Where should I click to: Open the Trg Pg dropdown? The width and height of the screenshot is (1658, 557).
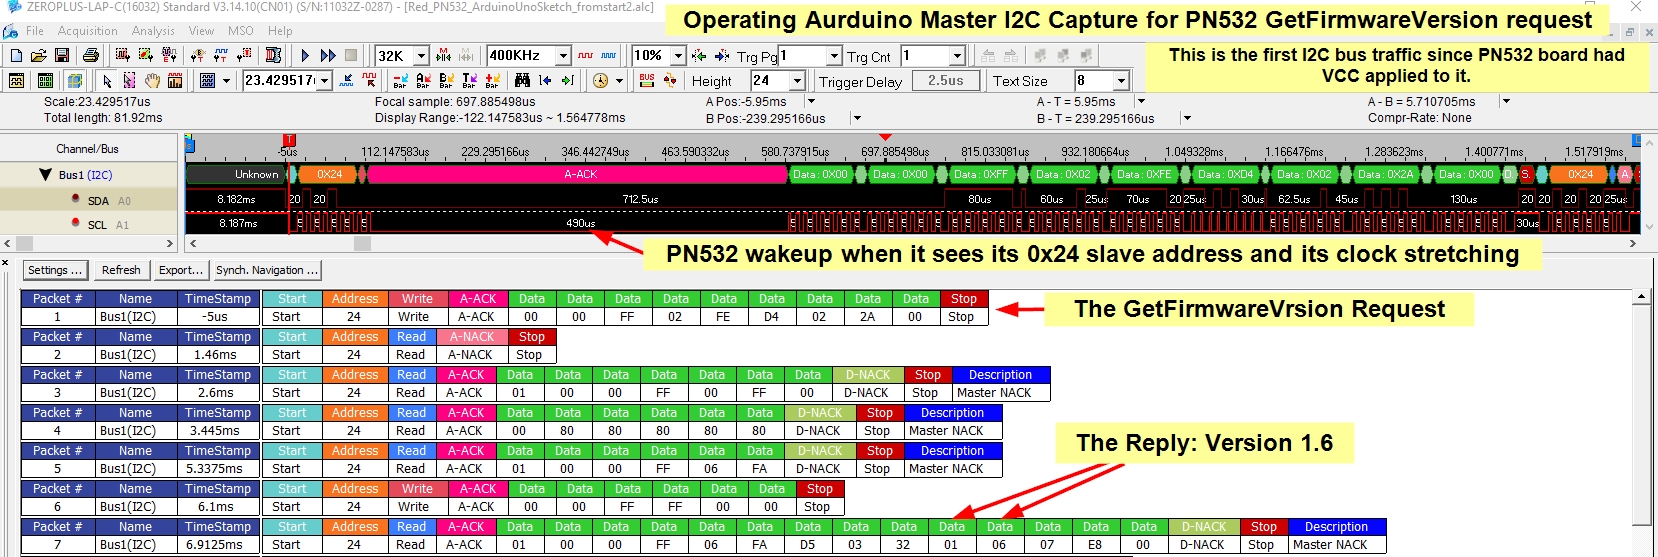pyautogui.click(x=834, y=56)
